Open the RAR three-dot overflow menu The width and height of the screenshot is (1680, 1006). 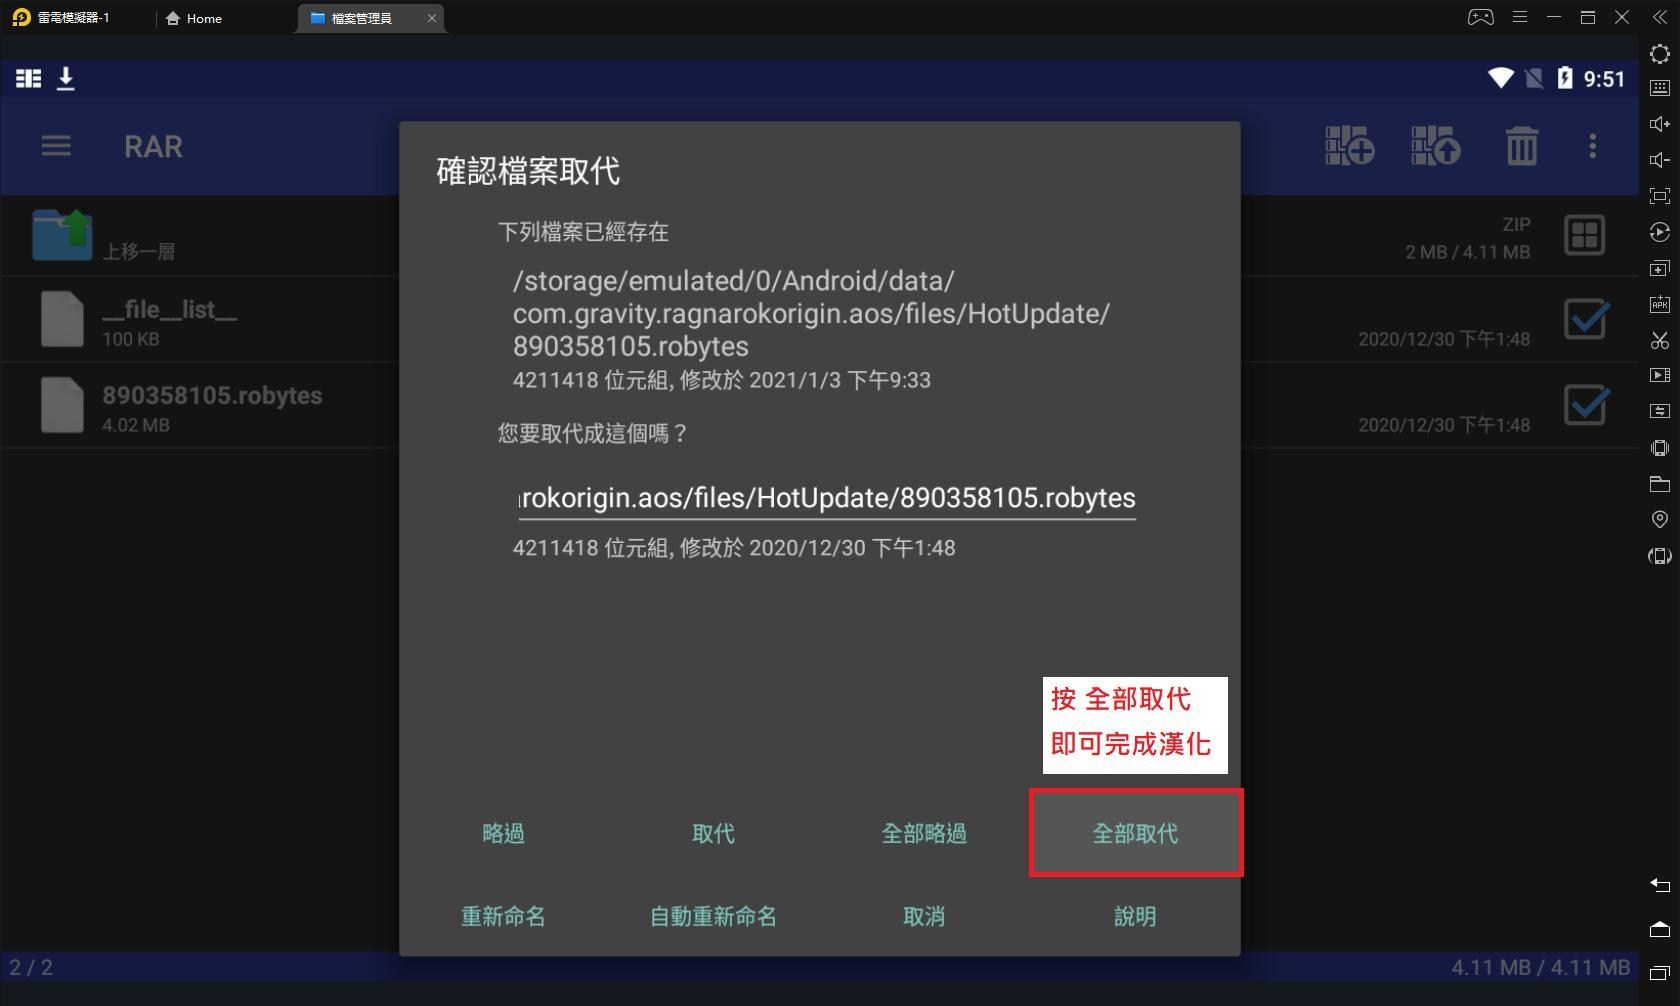tap(1593, 146)
